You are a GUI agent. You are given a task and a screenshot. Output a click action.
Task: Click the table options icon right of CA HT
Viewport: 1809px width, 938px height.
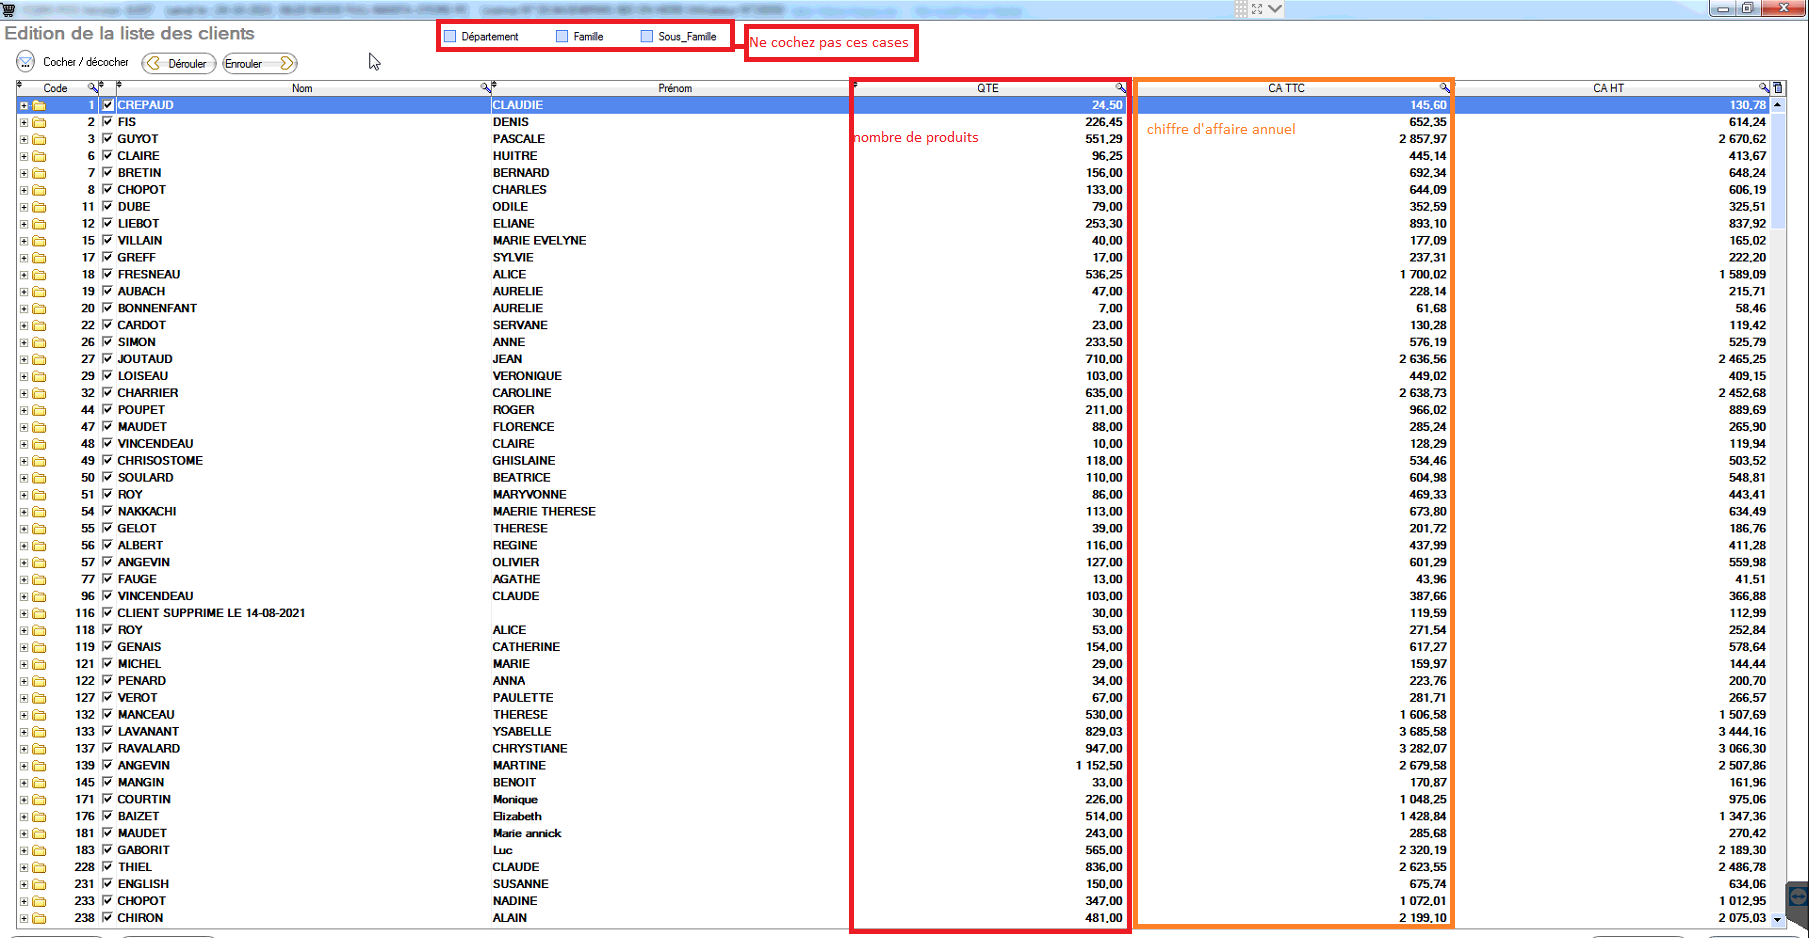(1778, 88)
